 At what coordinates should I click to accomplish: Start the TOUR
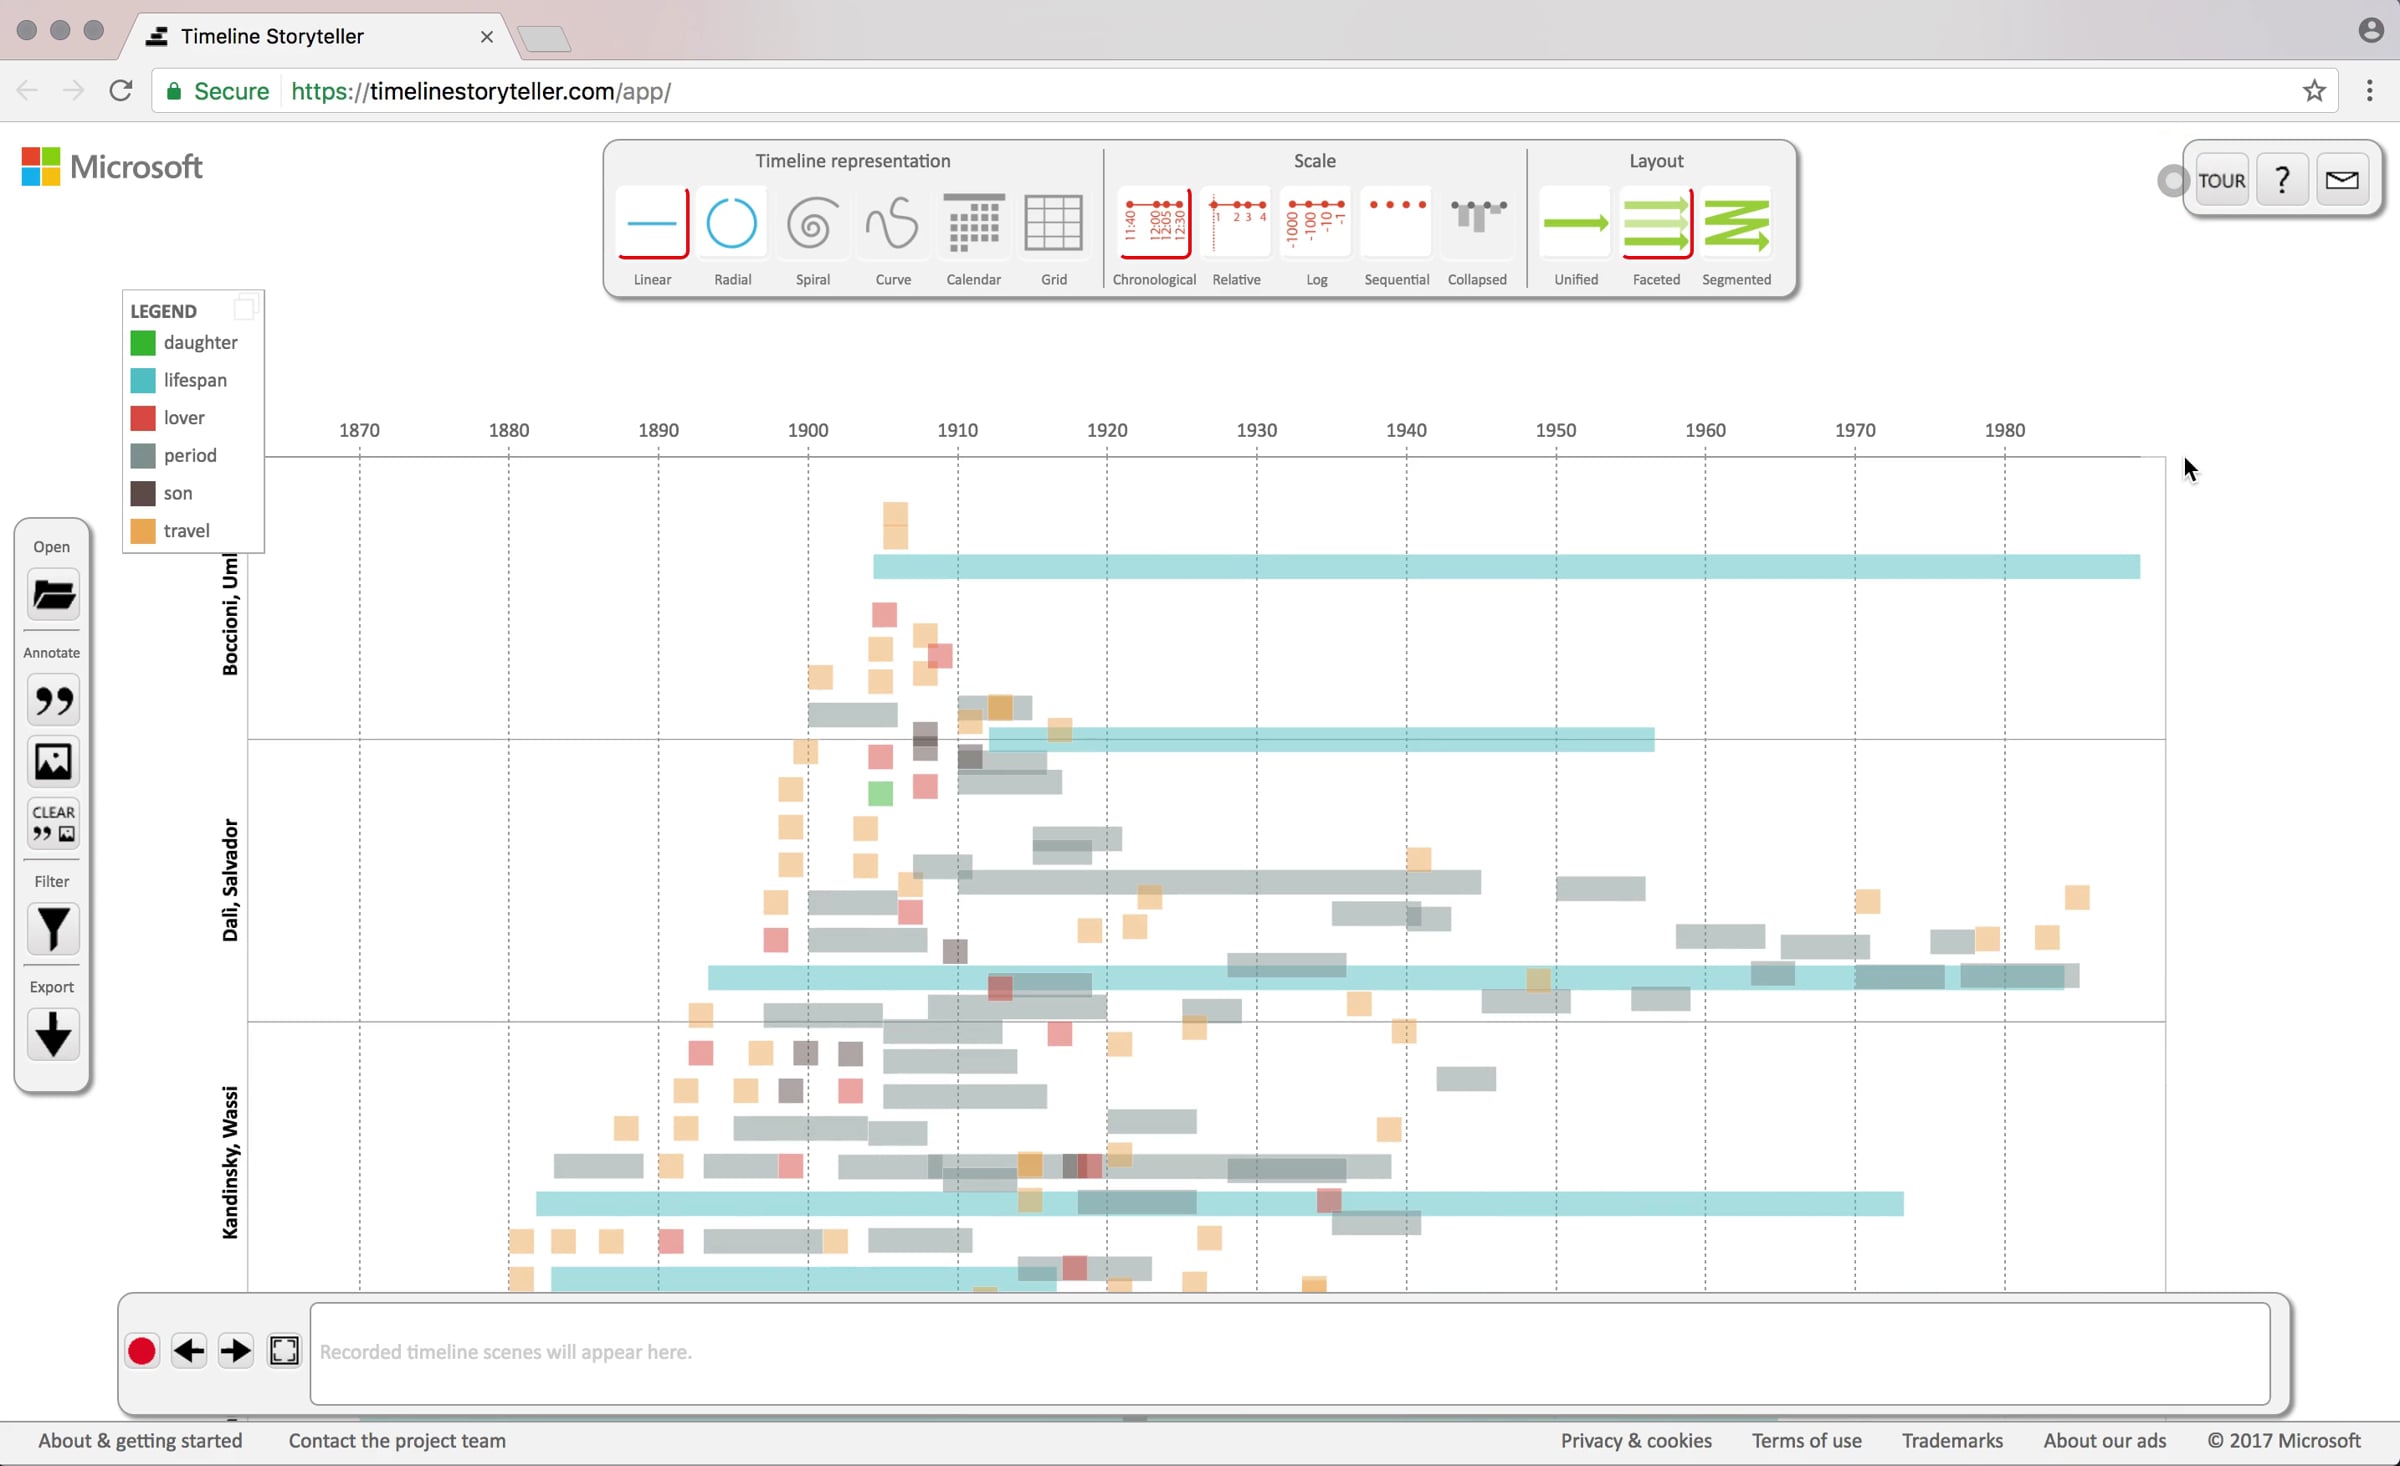[x=2221, y=180]
